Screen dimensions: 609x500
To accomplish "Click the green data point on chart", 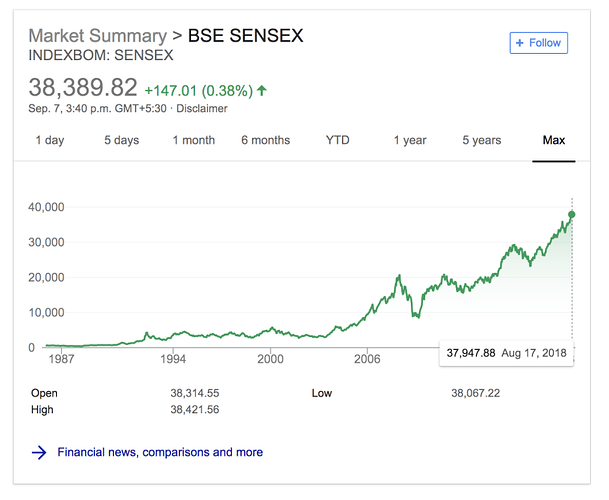I will click(572, 214).
